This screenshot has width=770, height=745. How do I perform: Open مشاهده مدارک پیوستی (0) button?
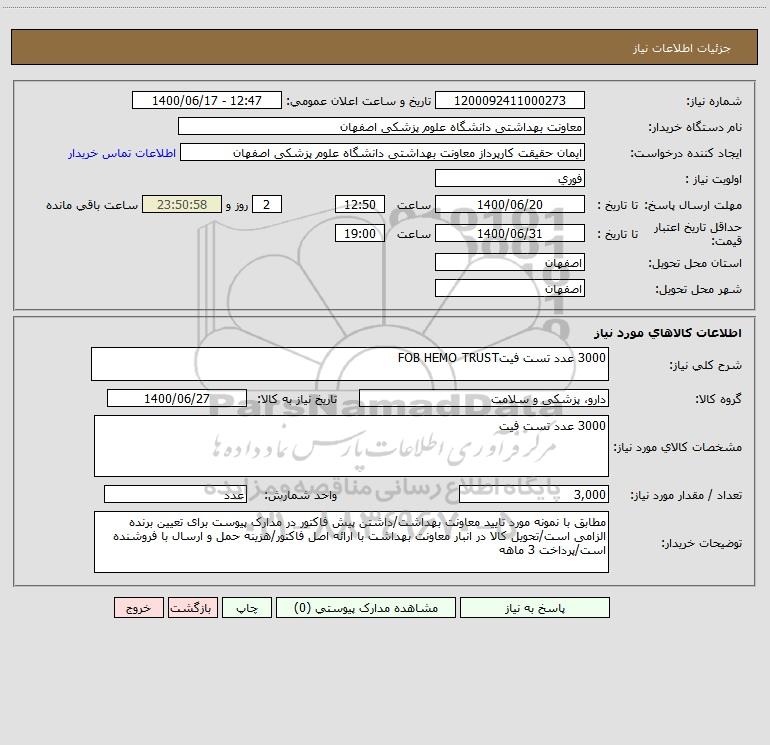(x=366, y=608)
